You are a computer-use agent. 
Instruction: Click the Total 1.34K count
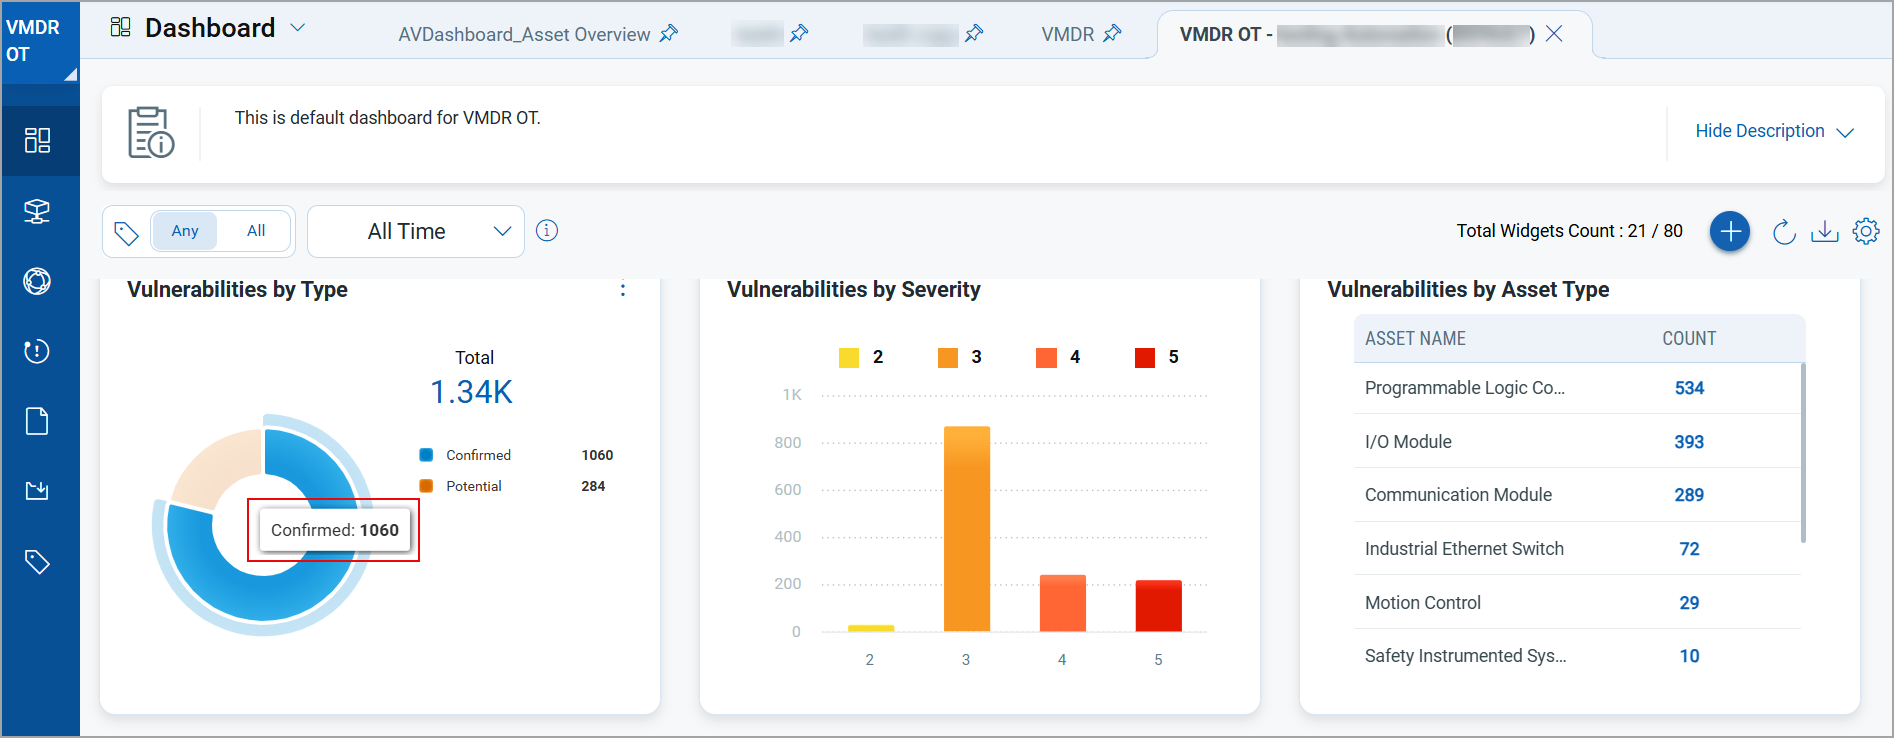coord(472,392)
